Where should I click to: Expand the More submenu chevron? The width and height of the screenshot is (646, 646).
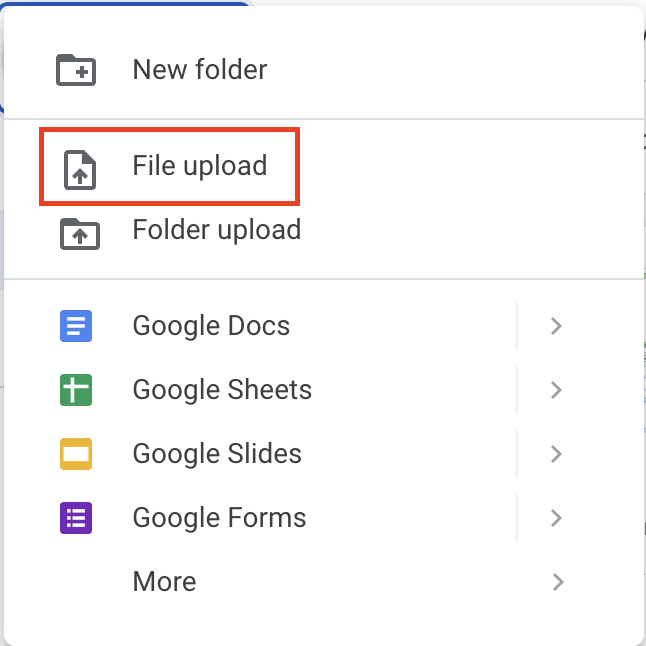click(x=557, y=582)
